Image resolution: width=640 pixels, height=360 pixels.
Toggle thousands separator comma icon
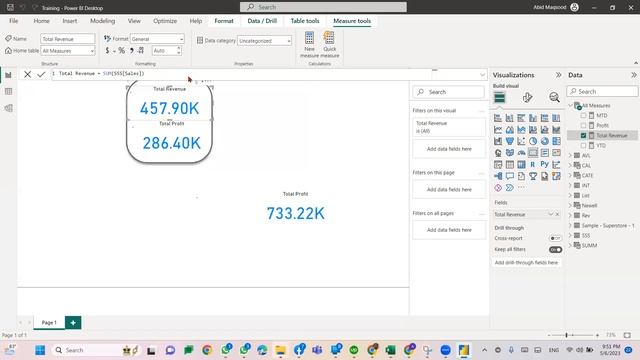point(131,50)
